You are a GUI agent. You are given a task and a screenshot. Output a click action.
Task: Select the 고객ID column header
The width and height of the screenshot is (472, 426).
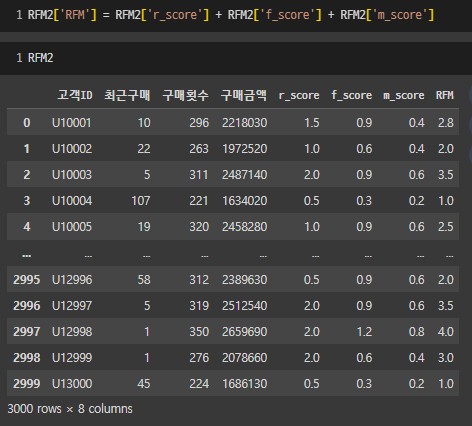click(x=75, y=95)
